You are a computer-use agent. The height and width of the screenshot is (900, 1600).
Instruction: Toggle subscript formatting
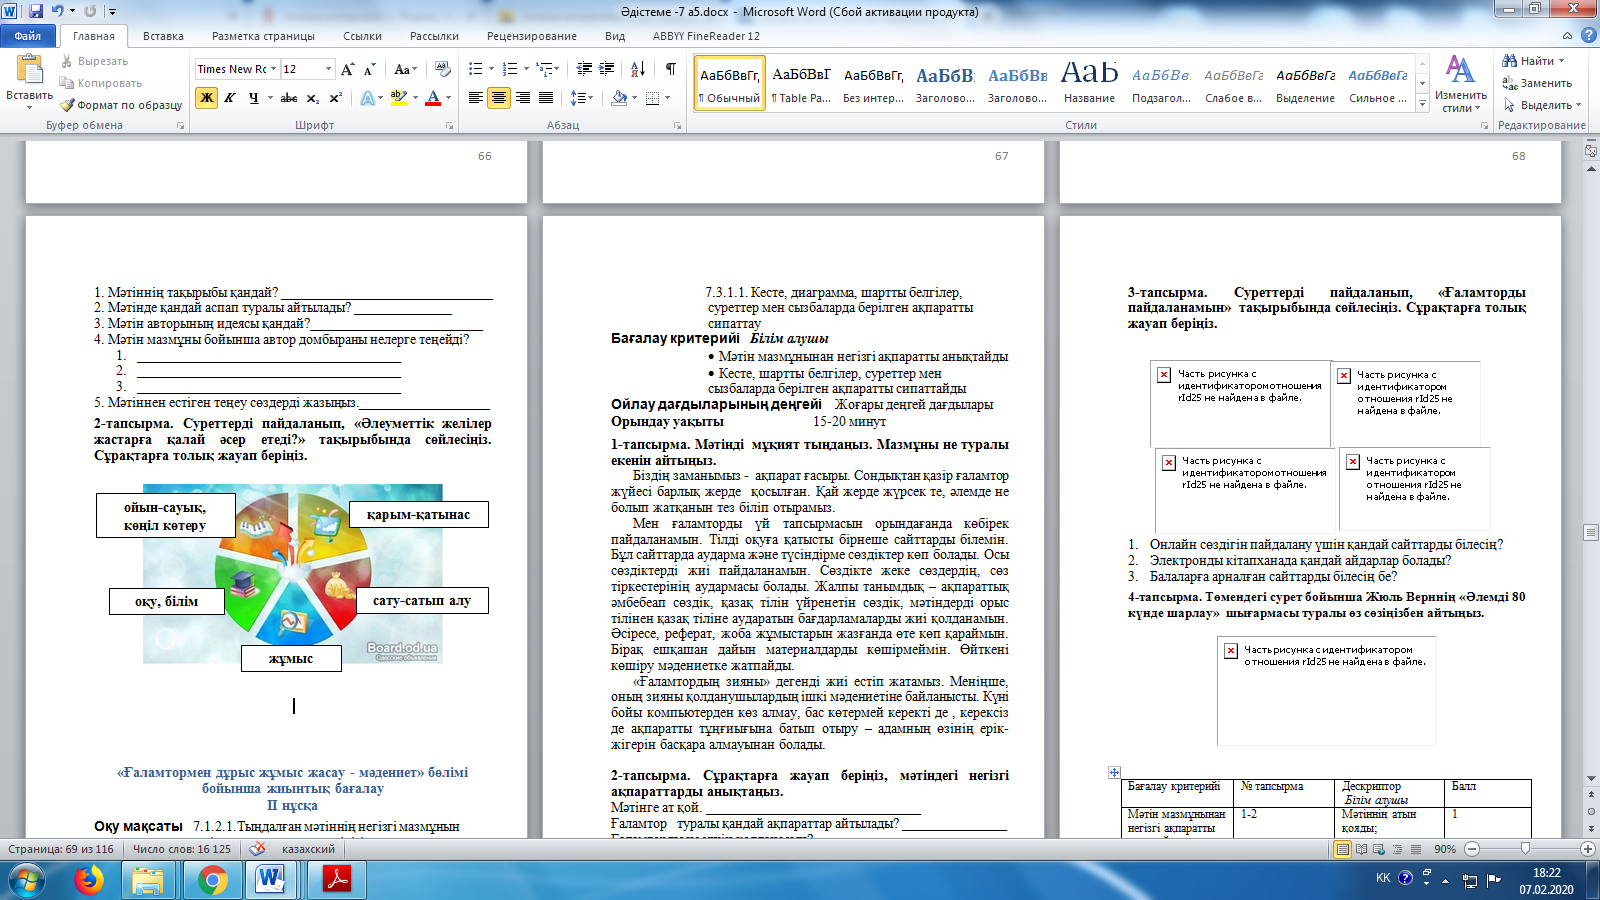[x=313, y=98]
